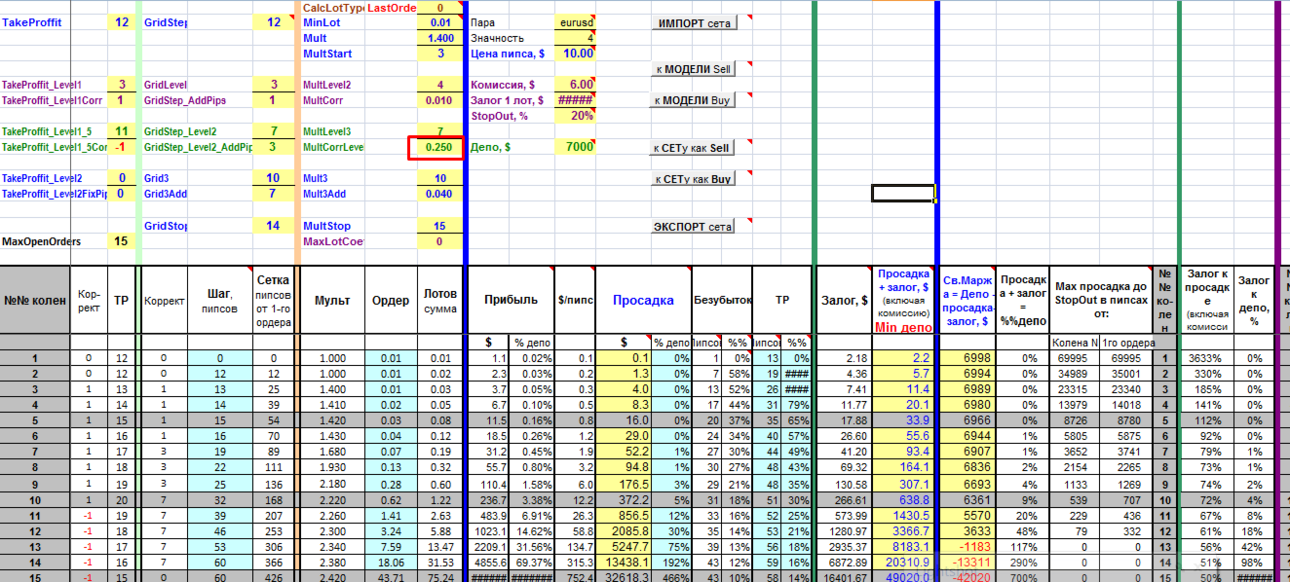Click the red Min депо label
This screenshot has height=582, width=1290.
(902, 327)
